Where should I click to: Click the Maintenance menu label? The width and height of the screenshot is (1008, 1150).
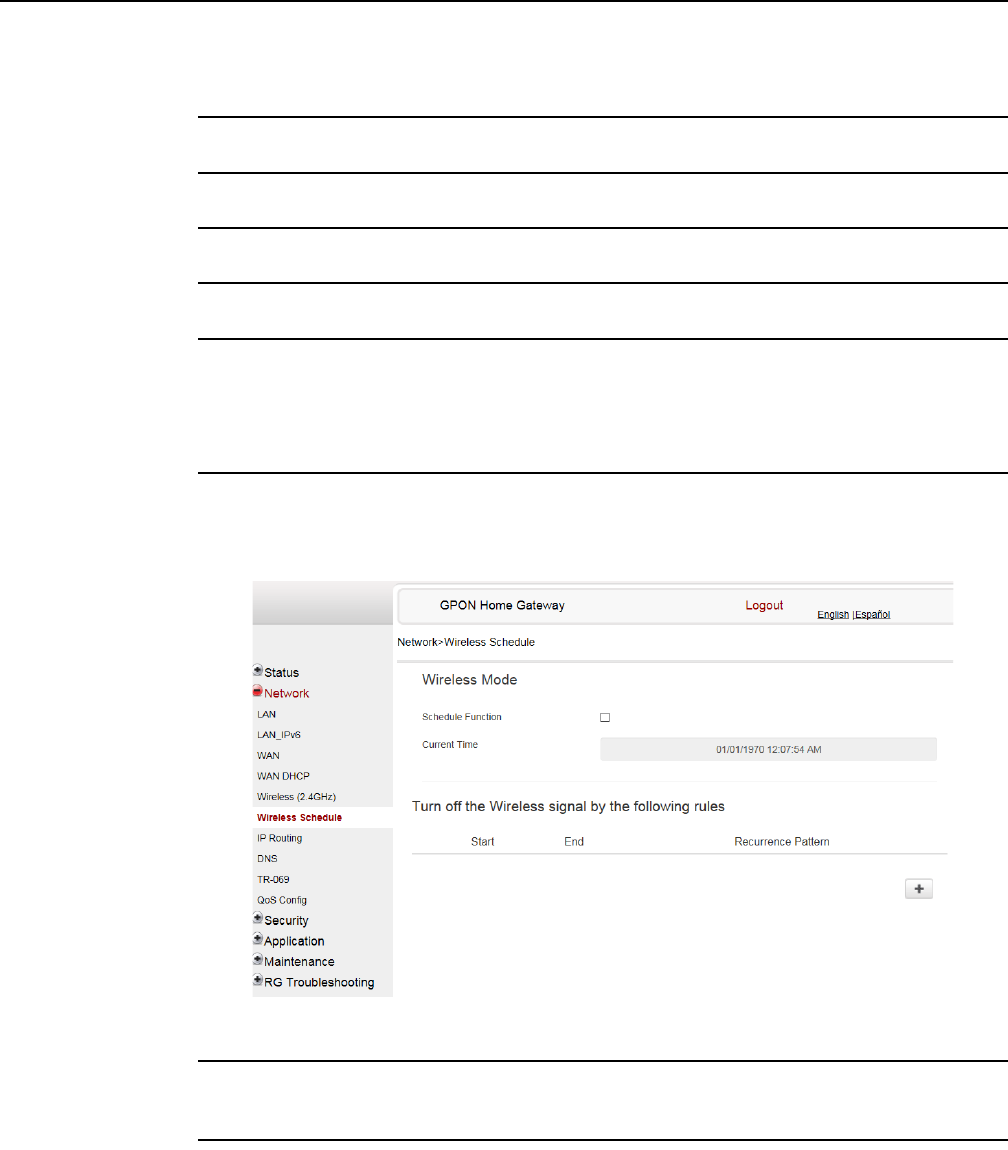pos(299,962)
